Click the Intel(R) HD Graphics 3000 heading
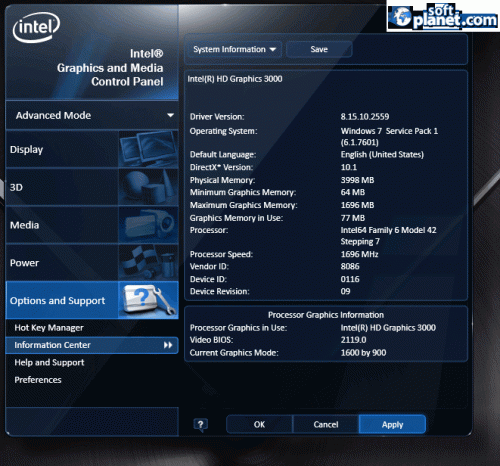This screenshot has width=500, height=466. pyautogui.click(x=235, y=79)
